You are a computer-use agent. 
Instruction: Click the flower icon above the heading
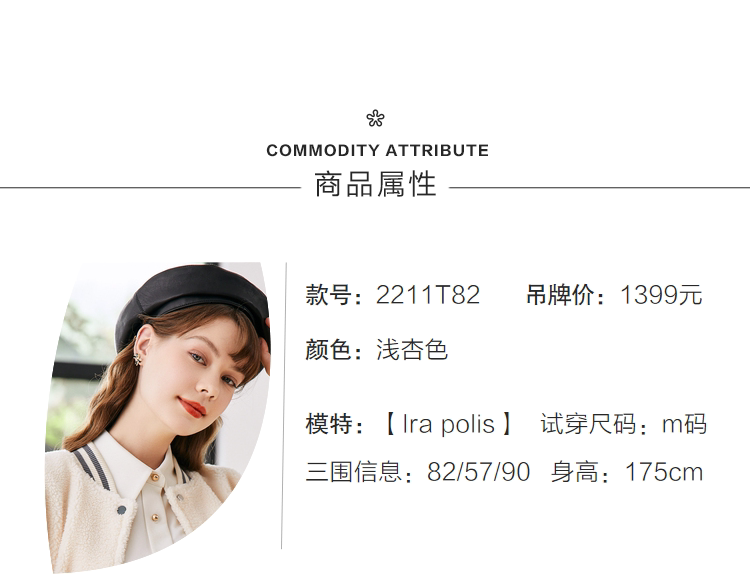pyautogui.click(x=375, y=119)
